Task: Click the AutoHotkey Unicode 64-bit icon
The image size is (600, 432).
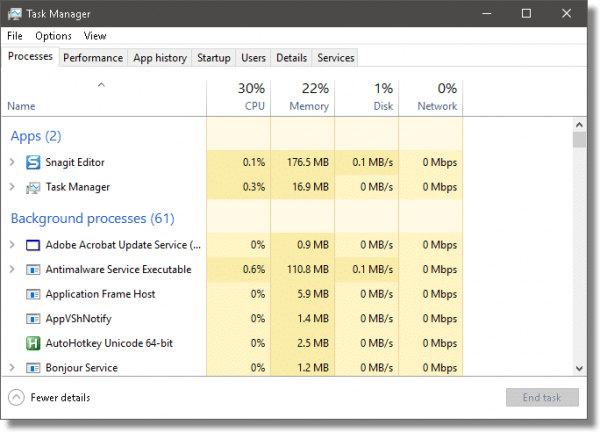Action: point(33,343)
